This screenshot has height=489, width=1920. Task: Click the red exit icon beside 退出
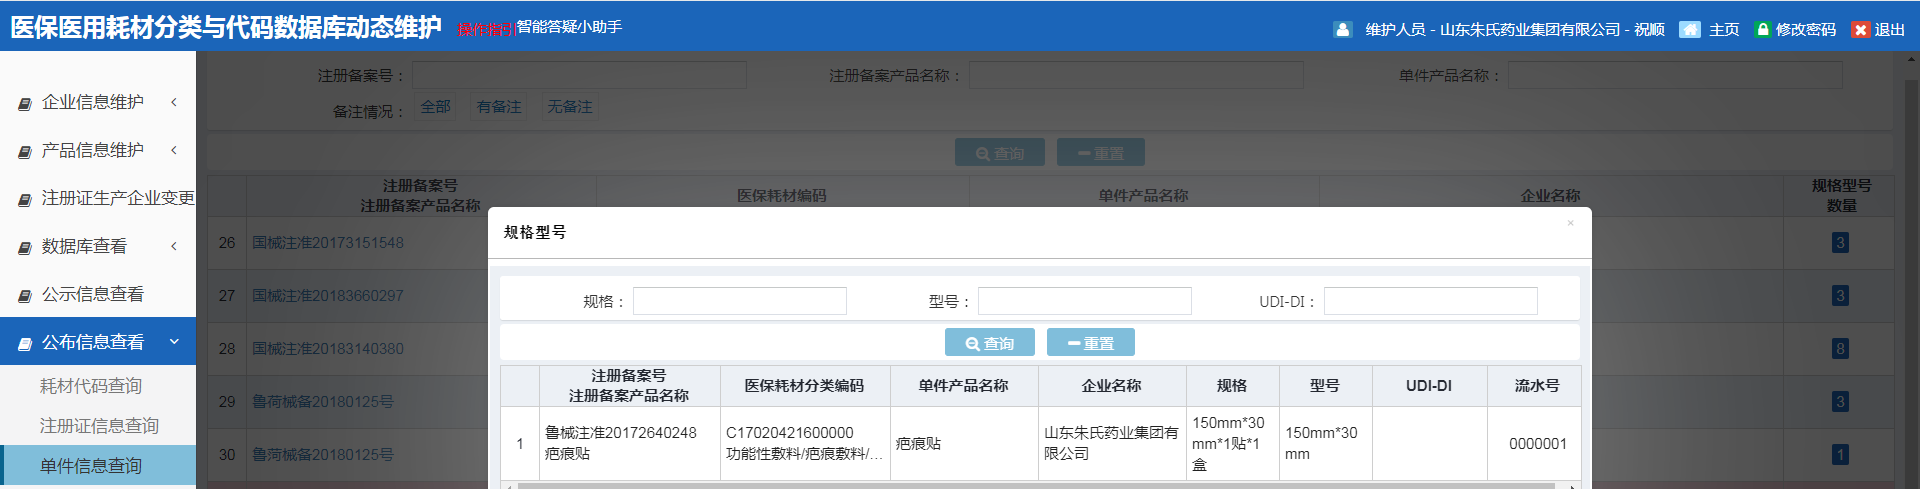click(x=1860, y=30)
